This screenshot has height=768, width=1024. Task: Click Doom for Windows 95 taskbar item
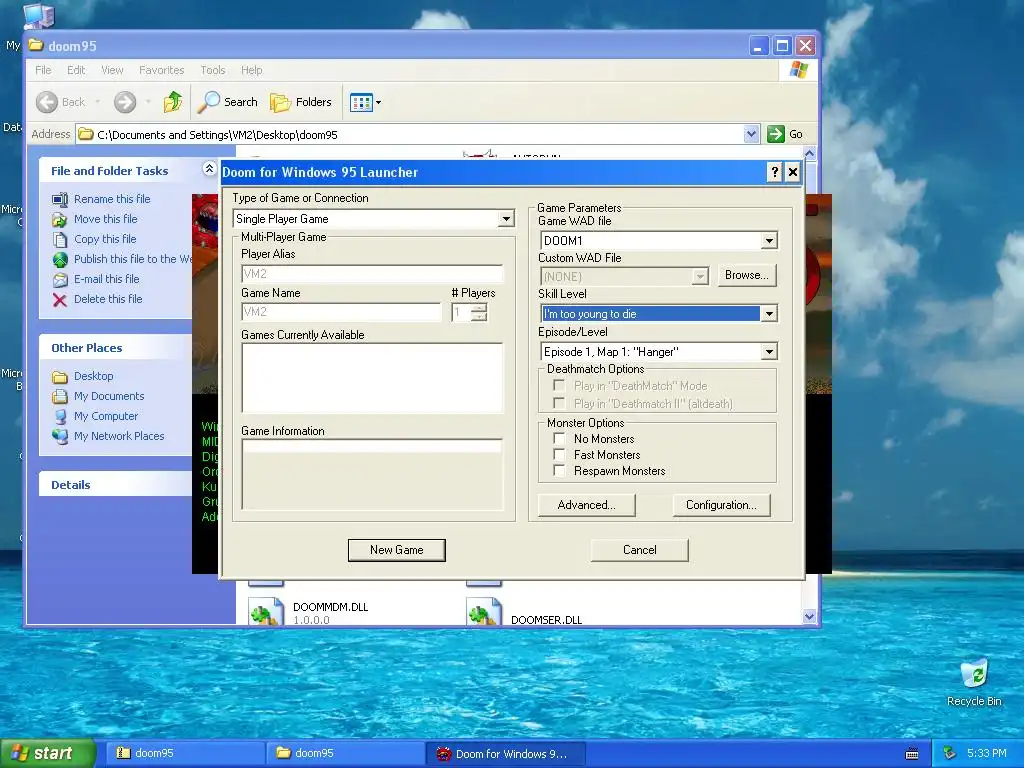(x=505, y=754)
